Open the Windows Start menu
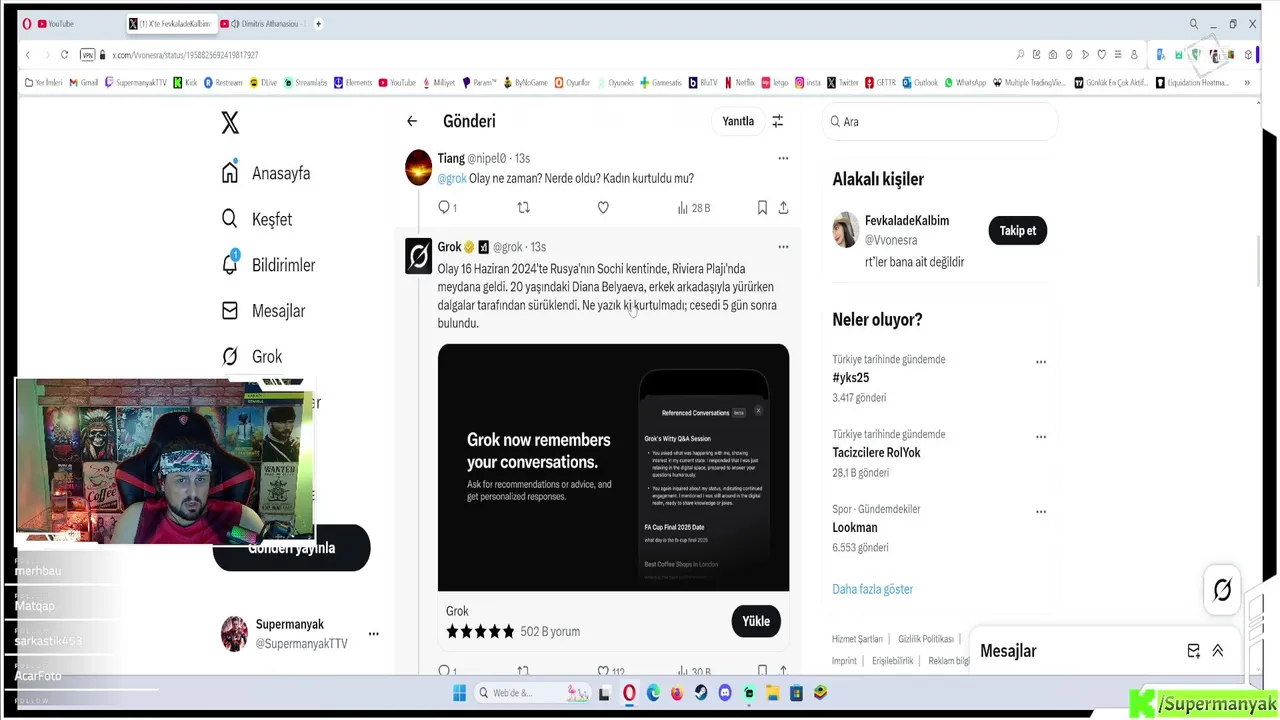This screenshot has width=1280, height=720. 459,693
